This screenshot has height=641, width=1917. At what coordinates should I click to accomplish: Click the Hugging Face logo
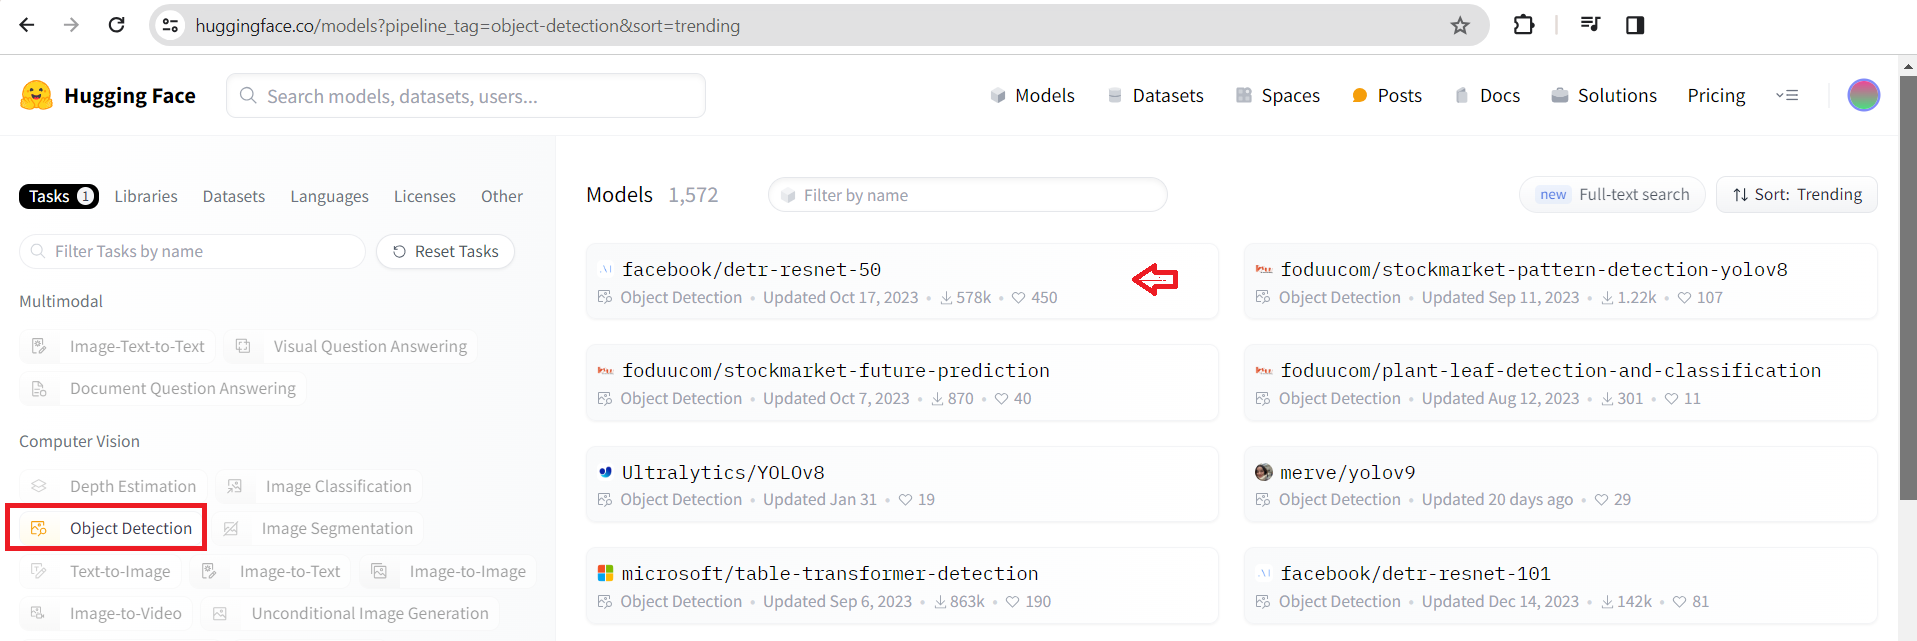coord(108,96)
